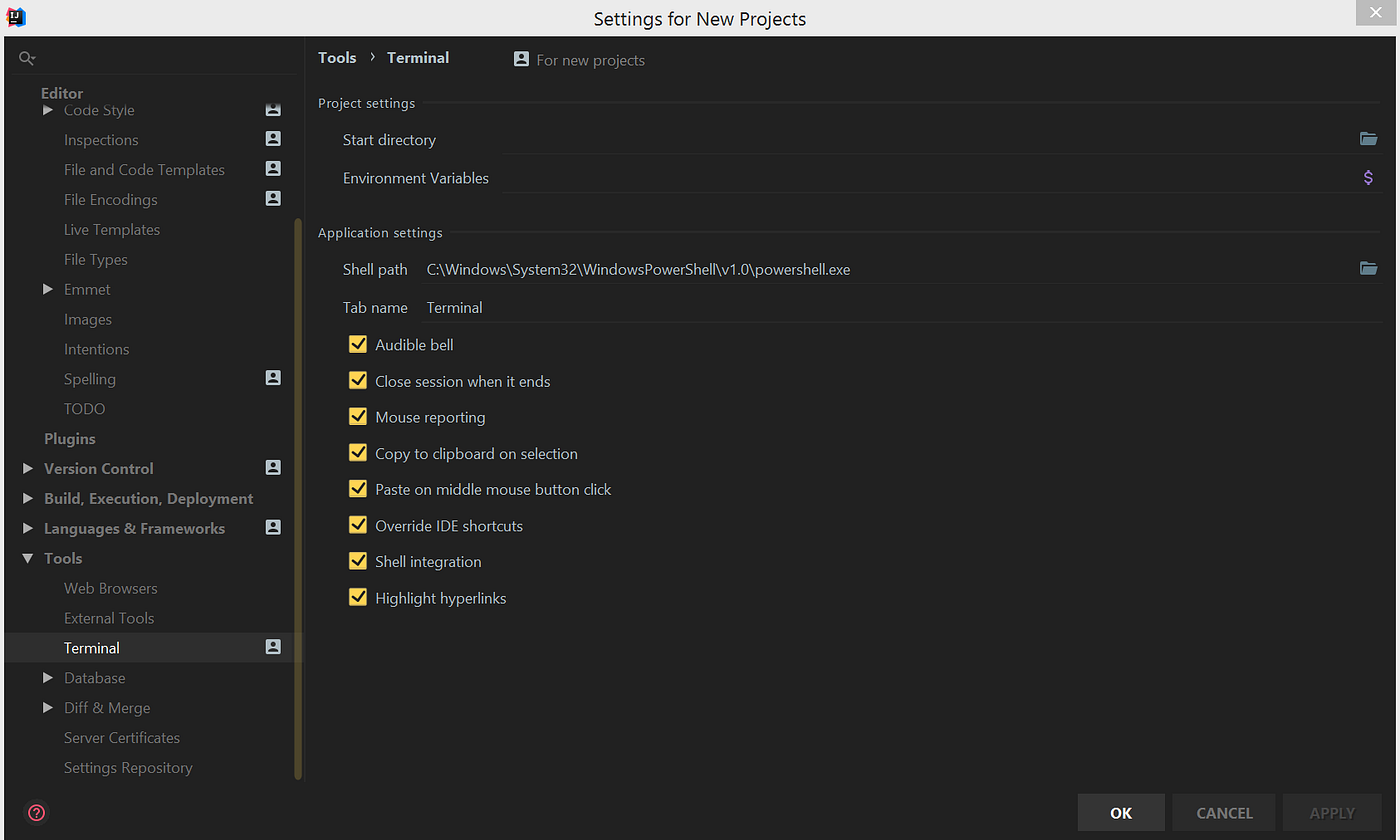Uncheck Copy to clipboard on selection

(358, 452)
